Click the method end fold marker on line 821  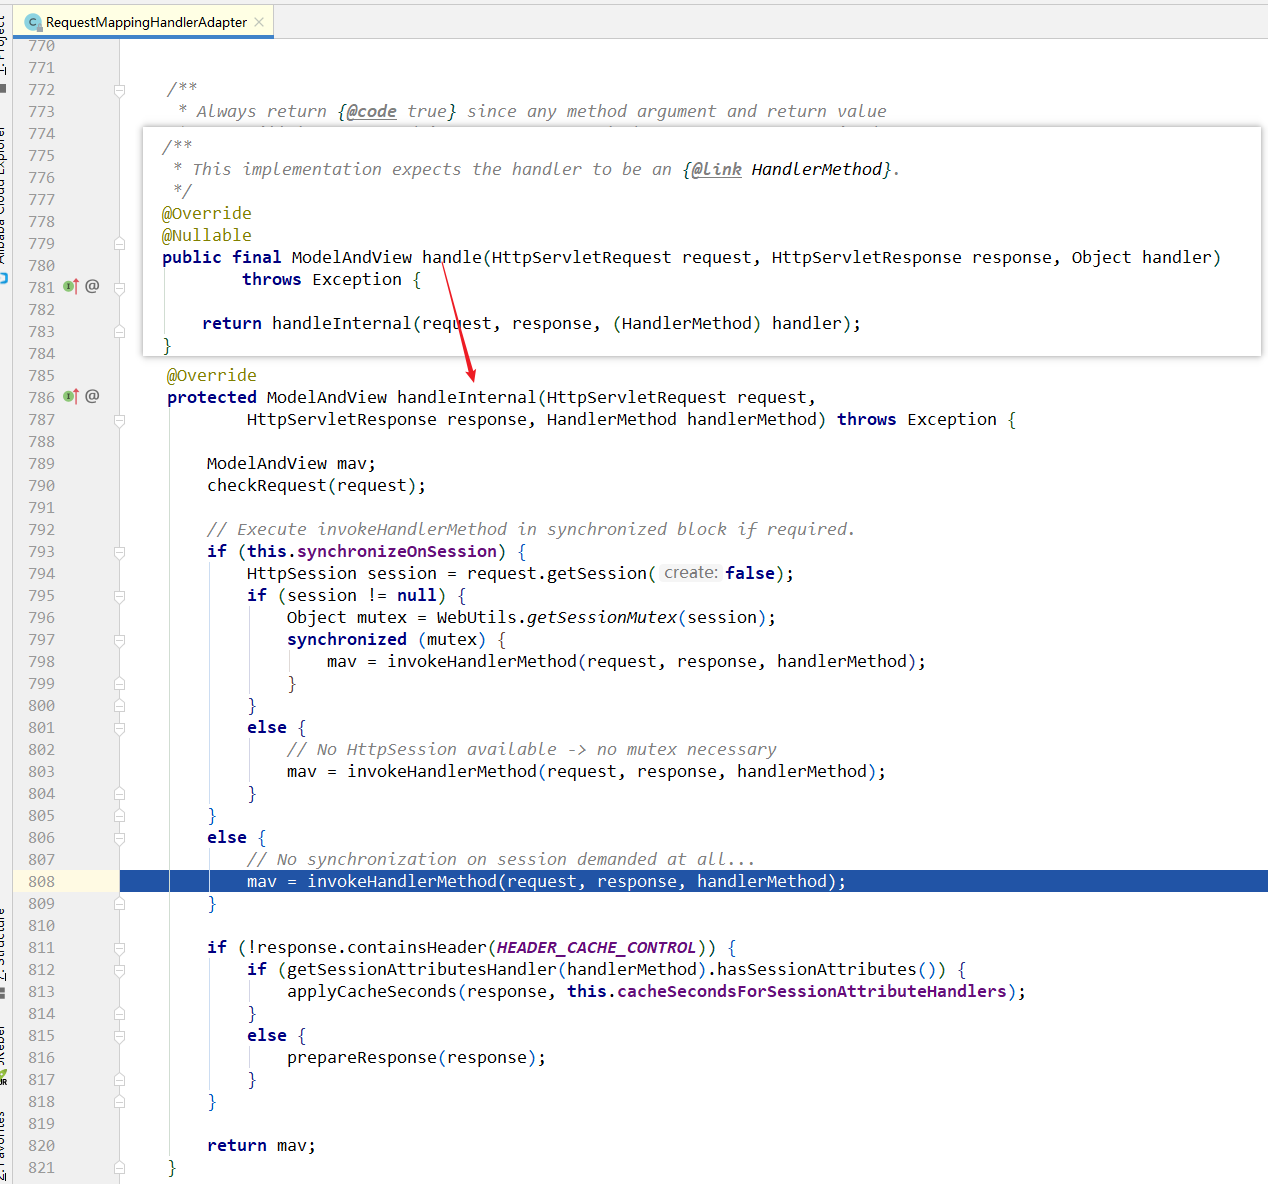tap(119, 1168)
